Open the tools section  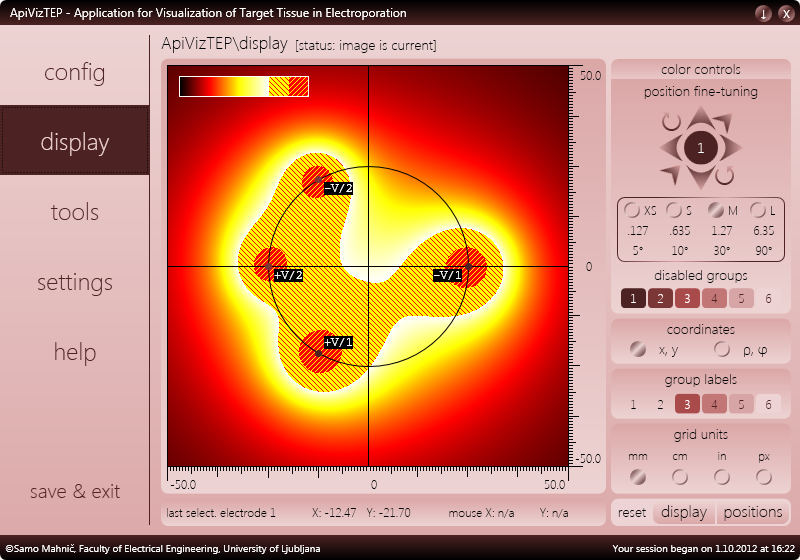pyautogui.click(x=74, y=212)
